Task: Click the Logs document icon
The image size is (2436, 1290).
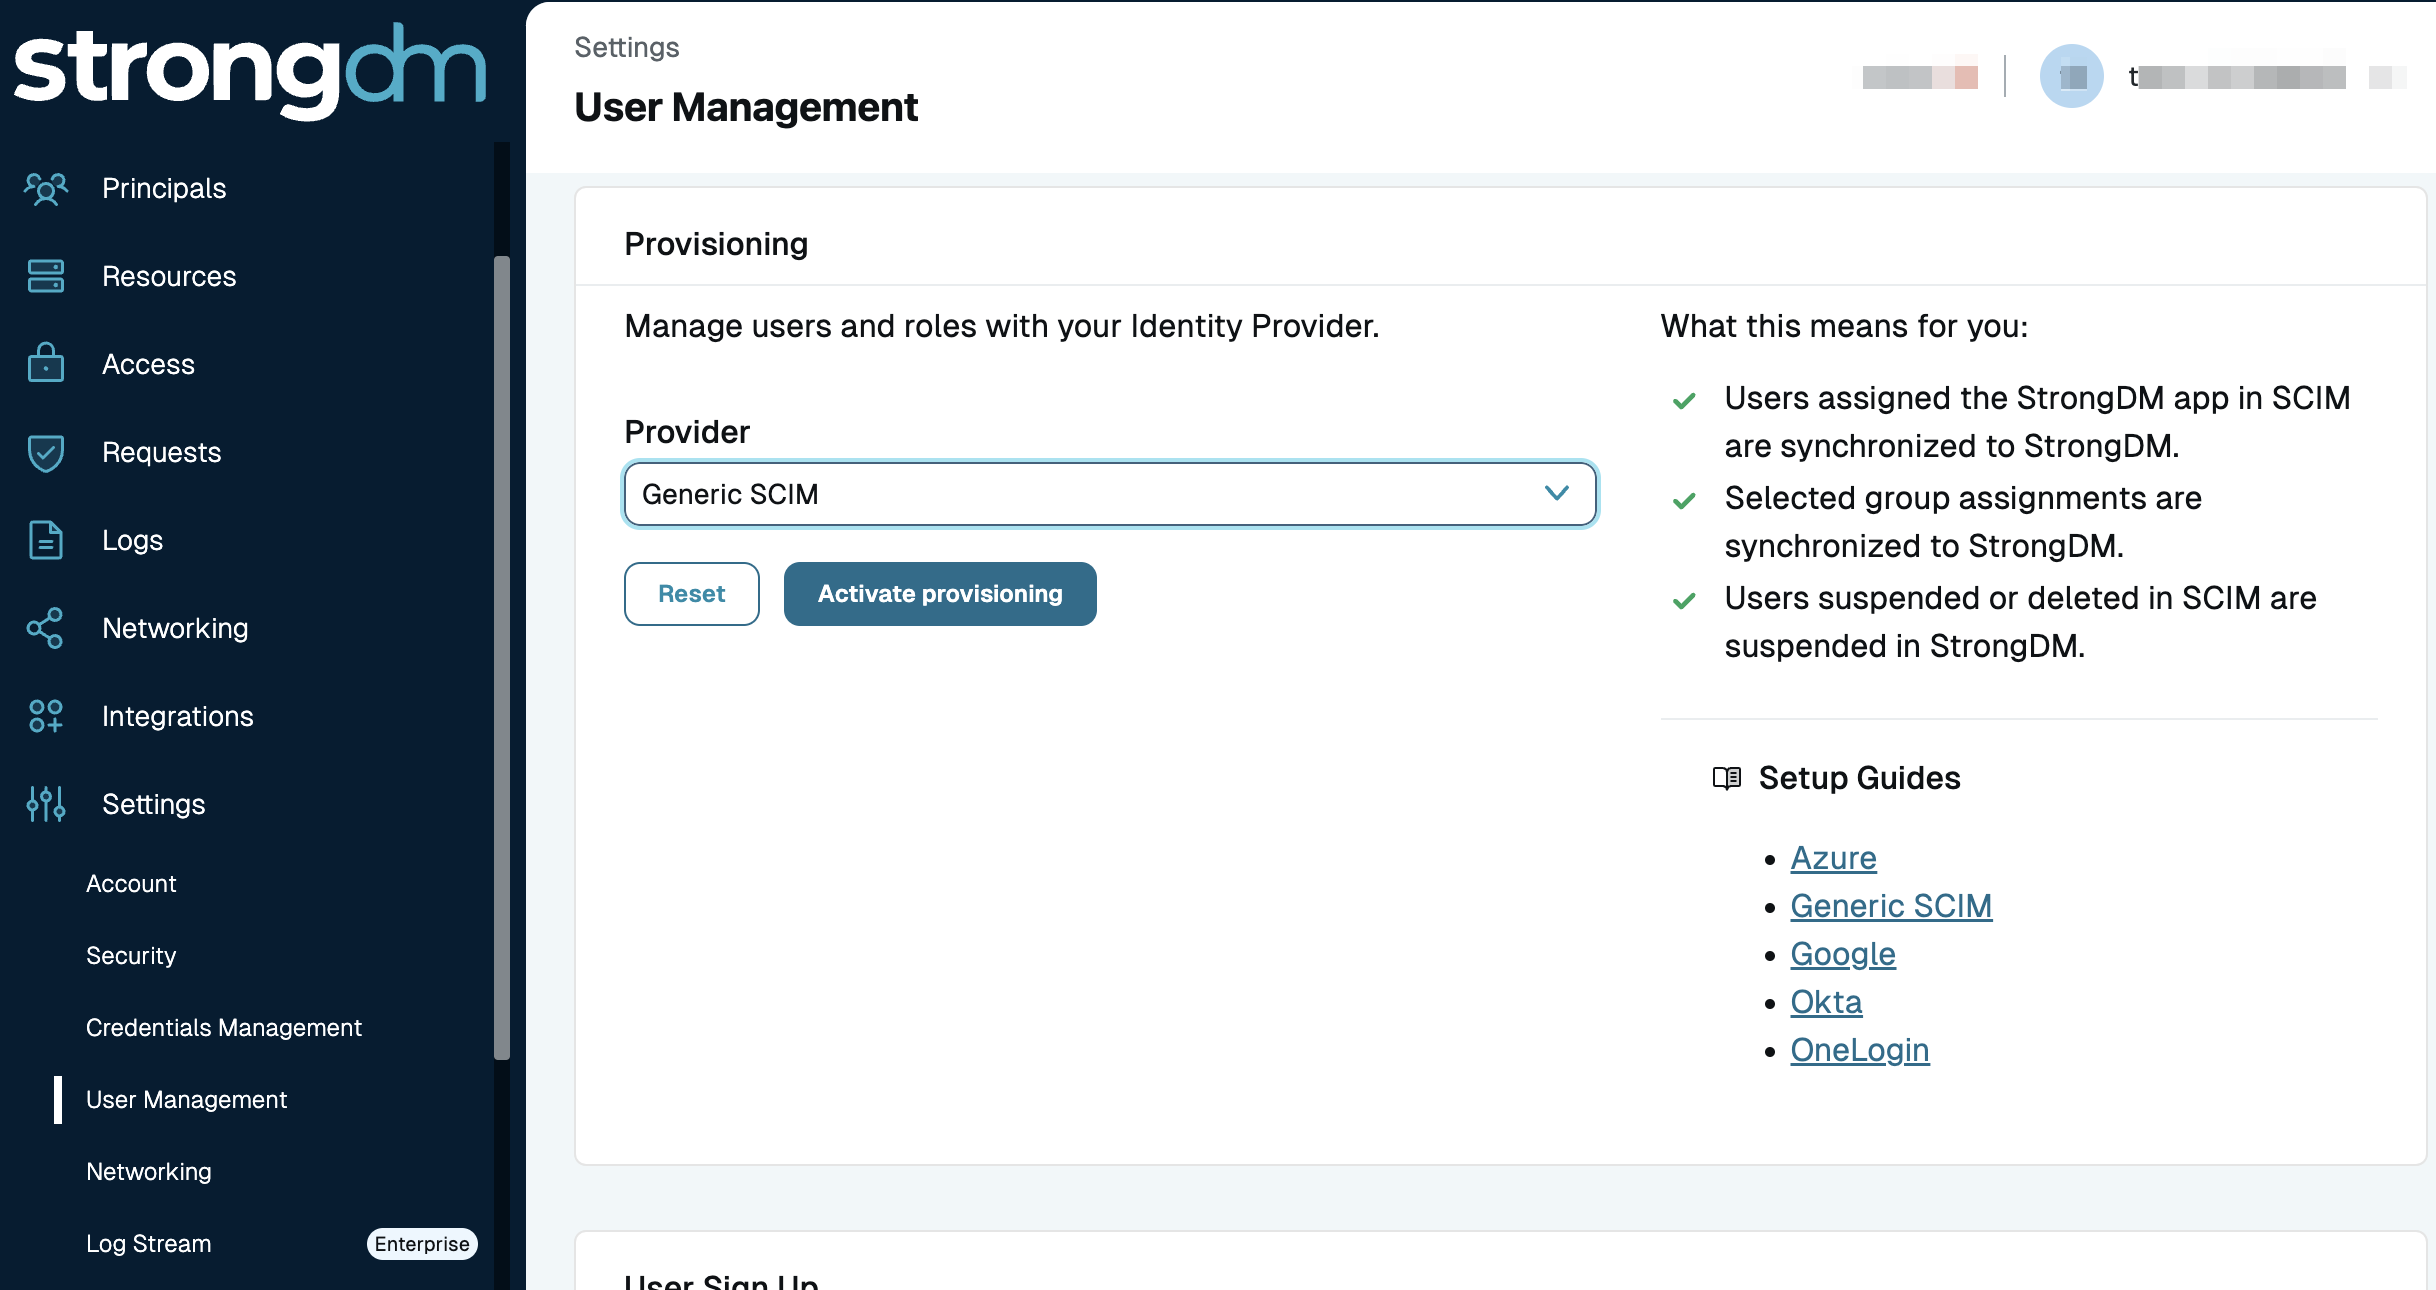Action: [45, 540]
